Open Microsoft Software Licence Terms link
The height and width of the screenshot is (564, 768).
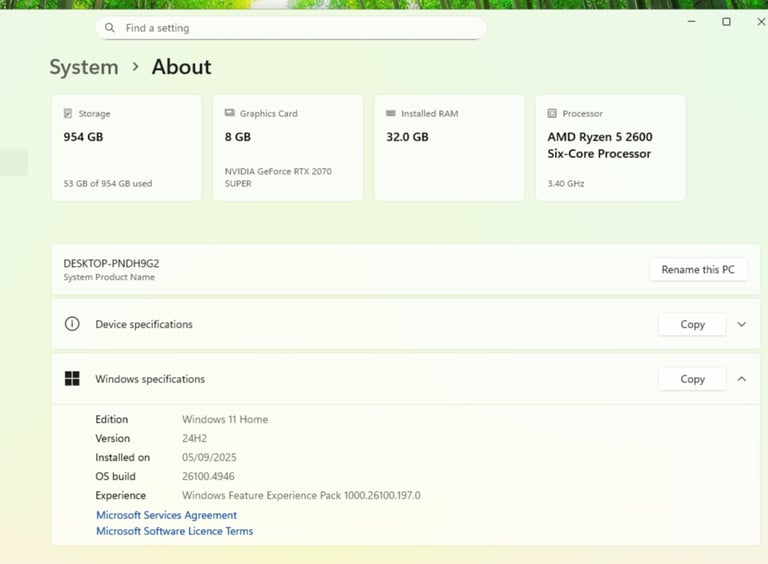click(x=174, y=531)
